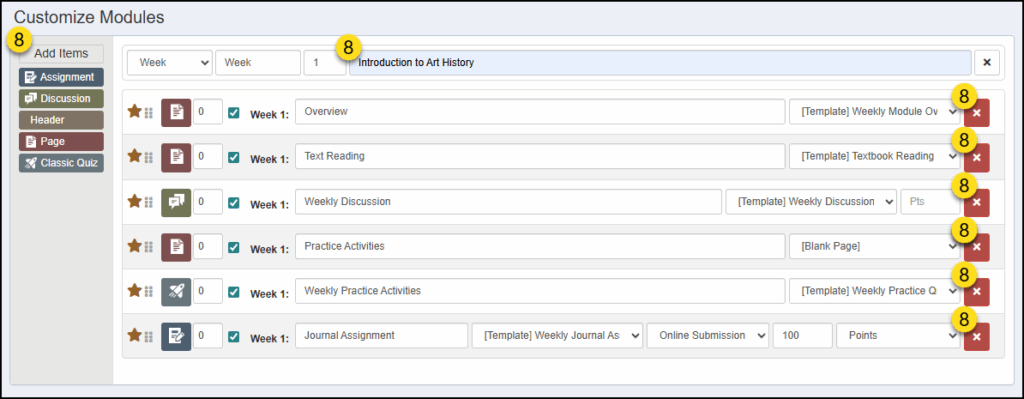1024x399 pixels.
Task: Add a Classic Quiz item
Action: click(61, 163)
